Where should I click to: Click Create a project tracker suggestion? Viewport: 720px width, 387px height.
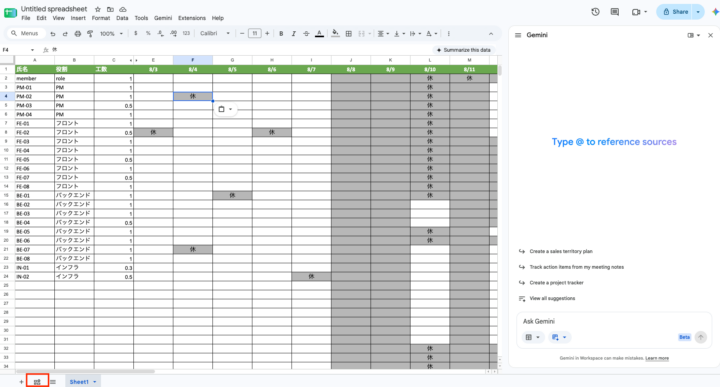(x=556, y=283)
